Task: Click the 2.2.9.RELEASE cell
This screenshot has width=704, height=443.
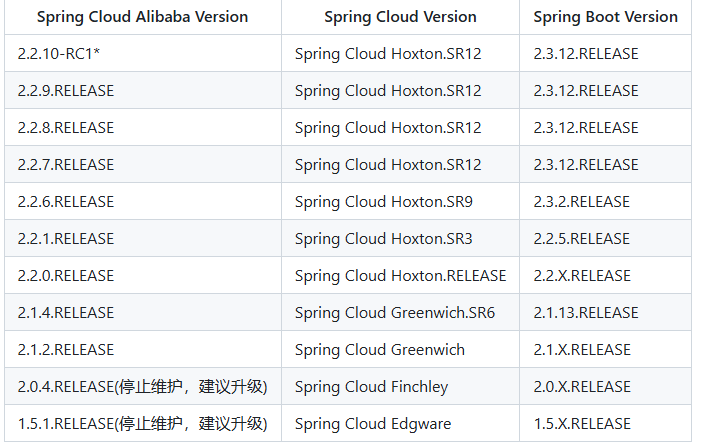Action: click(66, 91)
